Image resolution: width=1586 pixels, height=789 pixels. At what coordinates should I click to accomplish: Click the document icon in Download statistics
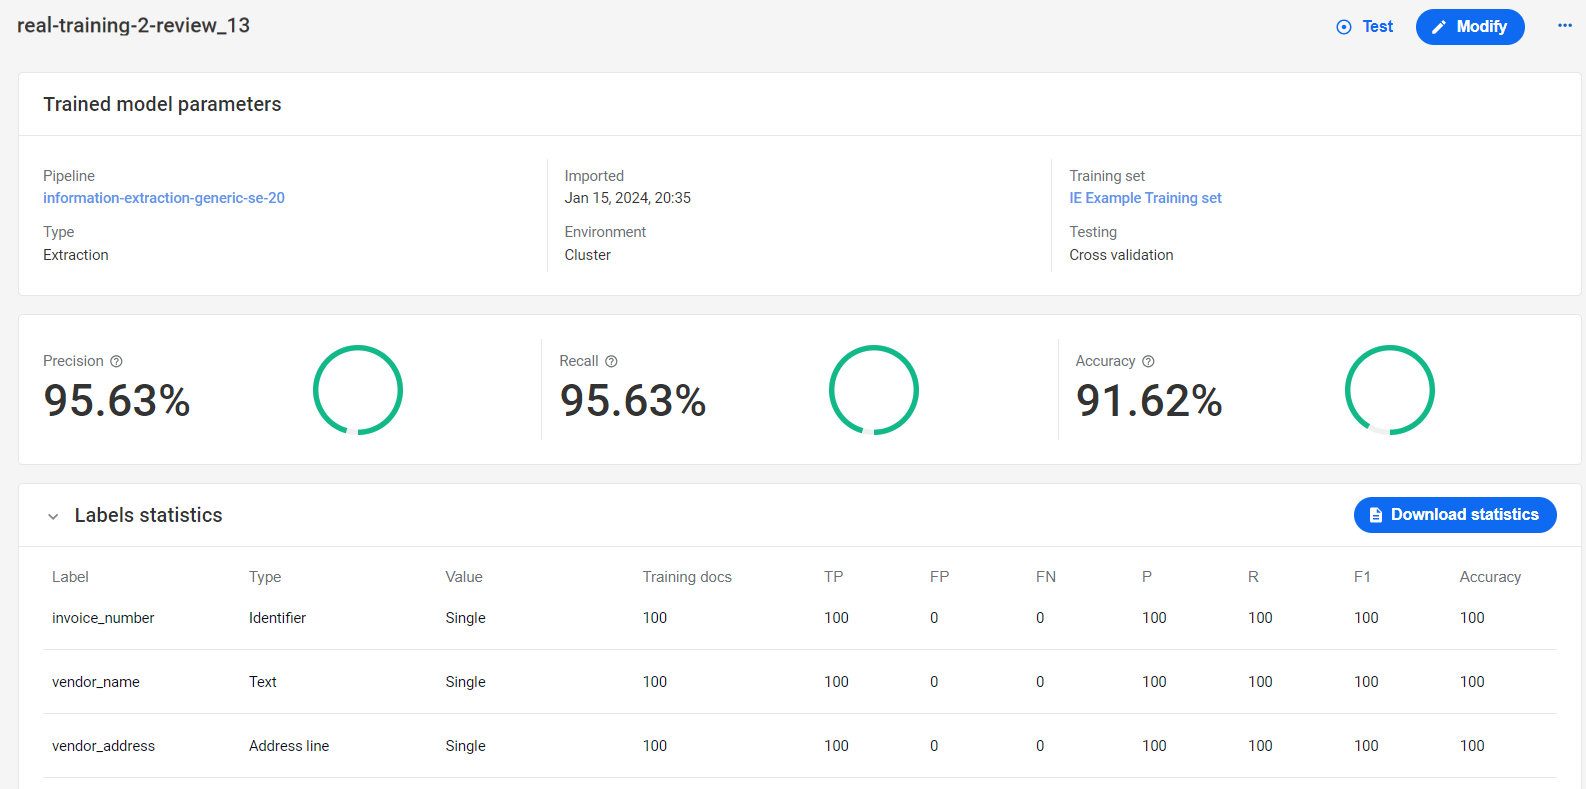(1376, 515)
